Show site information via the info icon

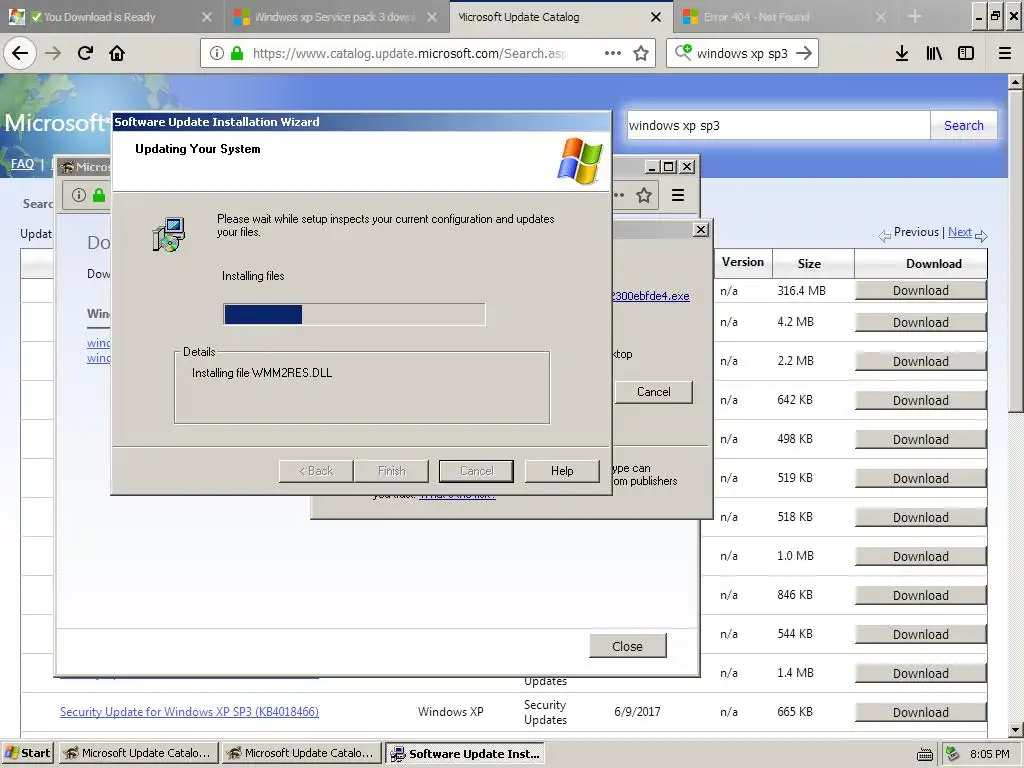(217, 54)
